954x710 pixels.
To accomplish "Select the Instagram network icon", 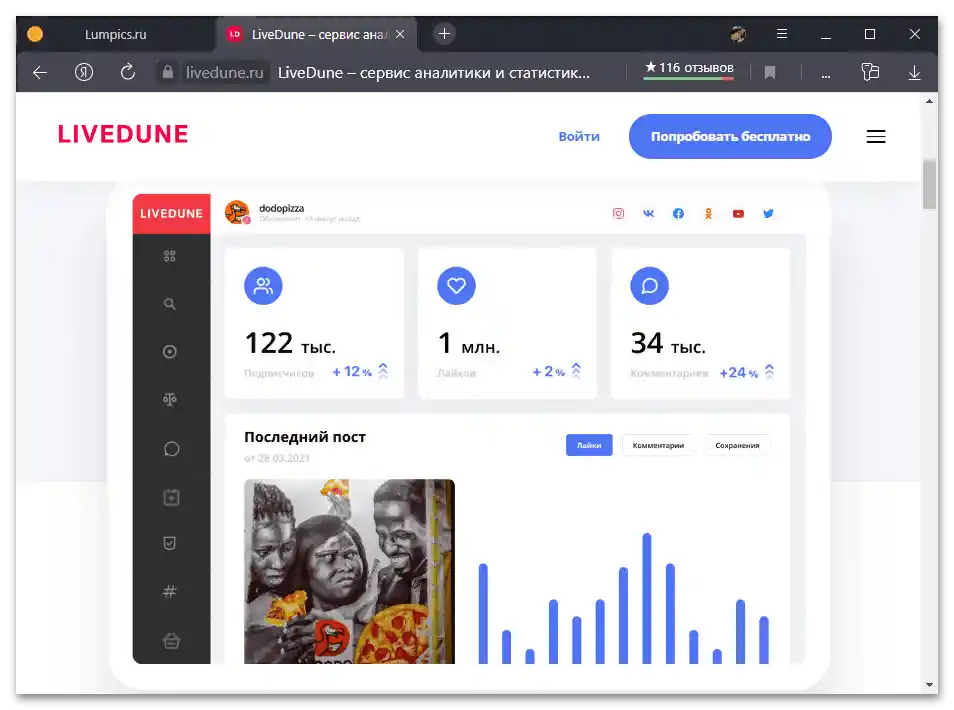I will [x=618, y=214].
